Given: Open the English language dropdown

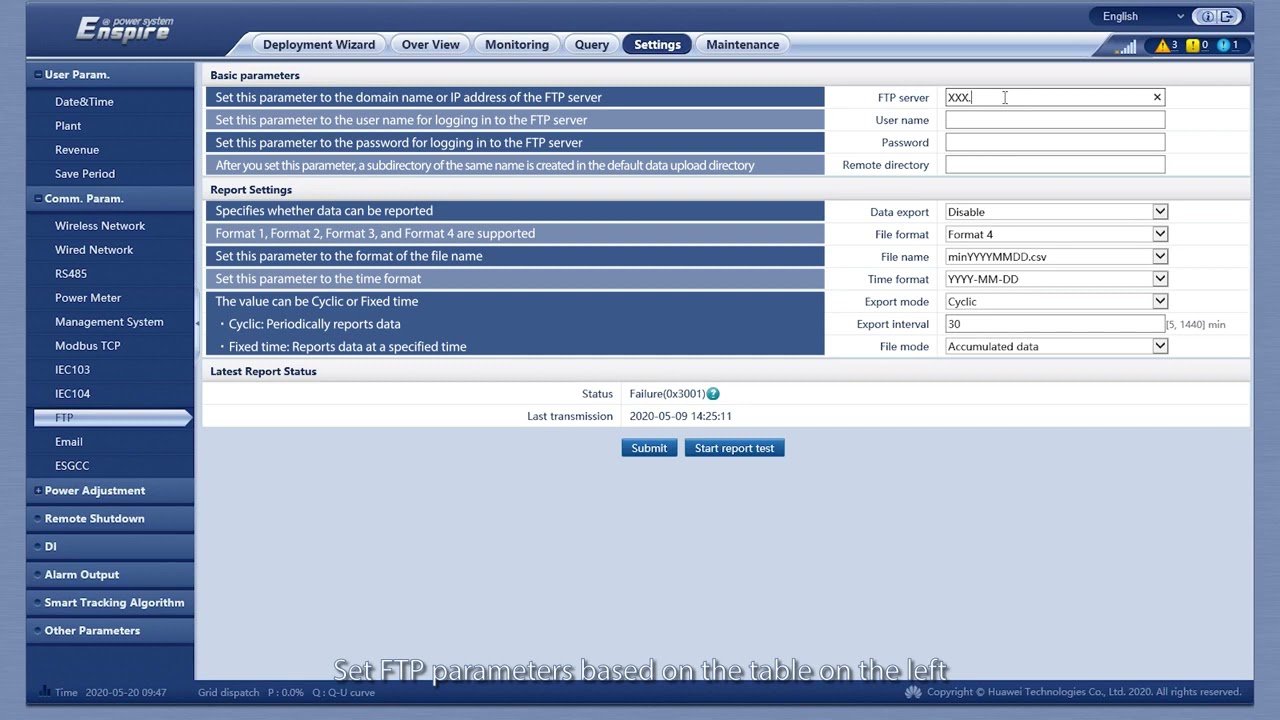Looking at the screenshot, I should point(1143,16).
